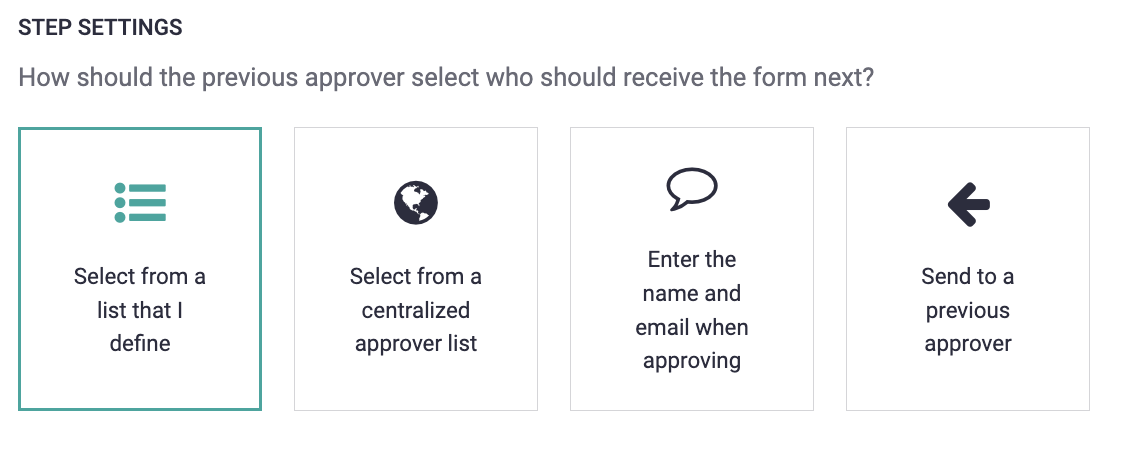Choose the 'Select from a centralized approver list' option

point(416,269)
